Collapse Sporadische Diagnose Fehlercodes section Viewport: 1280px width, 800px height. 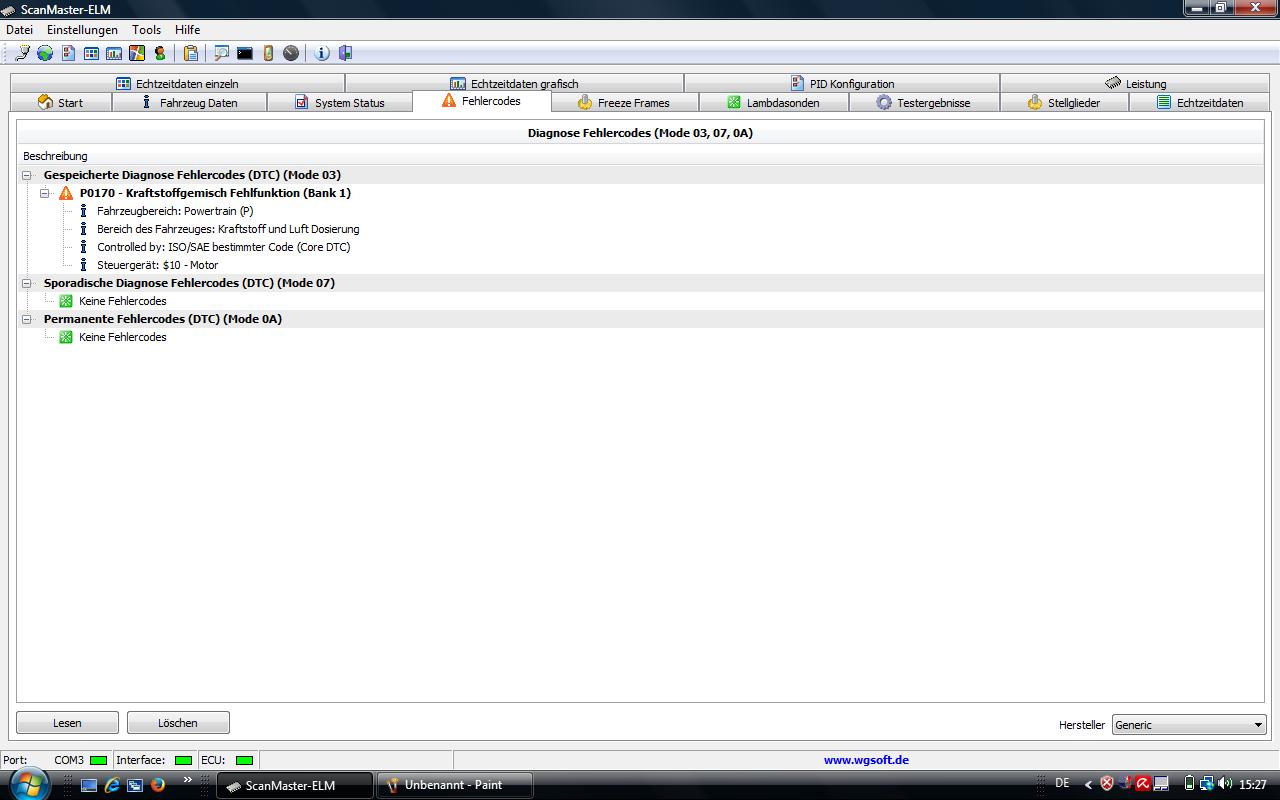tap(27, 283)
